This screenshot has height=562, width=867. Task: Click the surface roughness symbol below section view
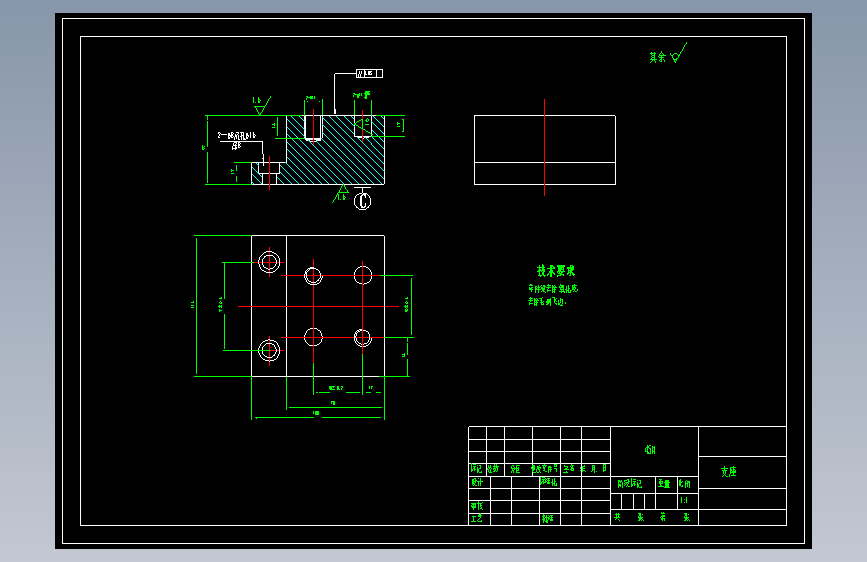tap(341, 194)
